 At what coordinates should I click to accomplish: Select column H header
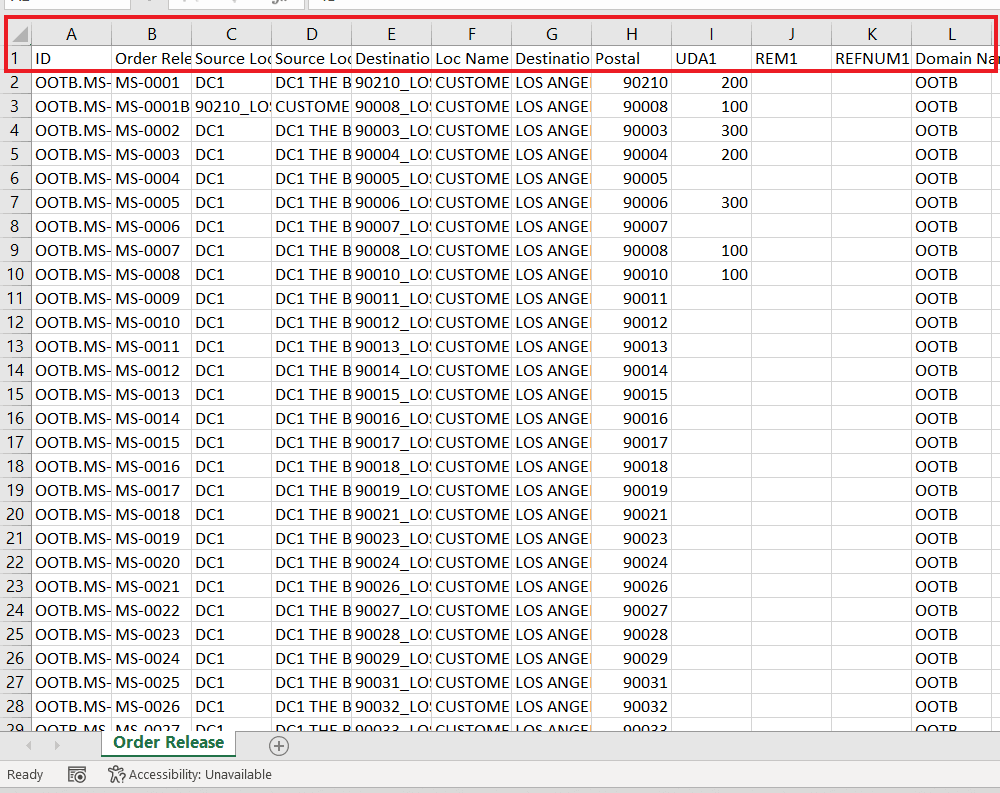pos(632,34)
